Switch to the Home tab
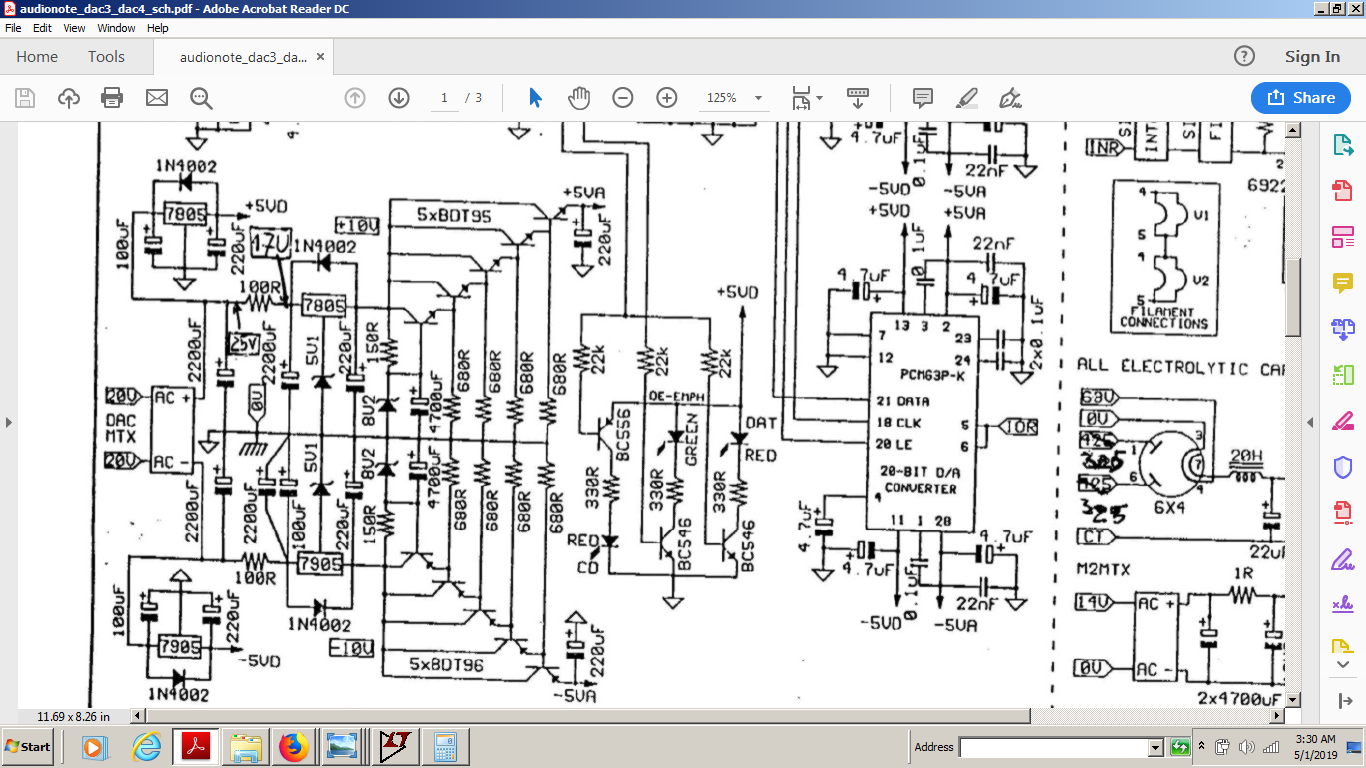This screenshot has width=1366, height=768. 37,57
